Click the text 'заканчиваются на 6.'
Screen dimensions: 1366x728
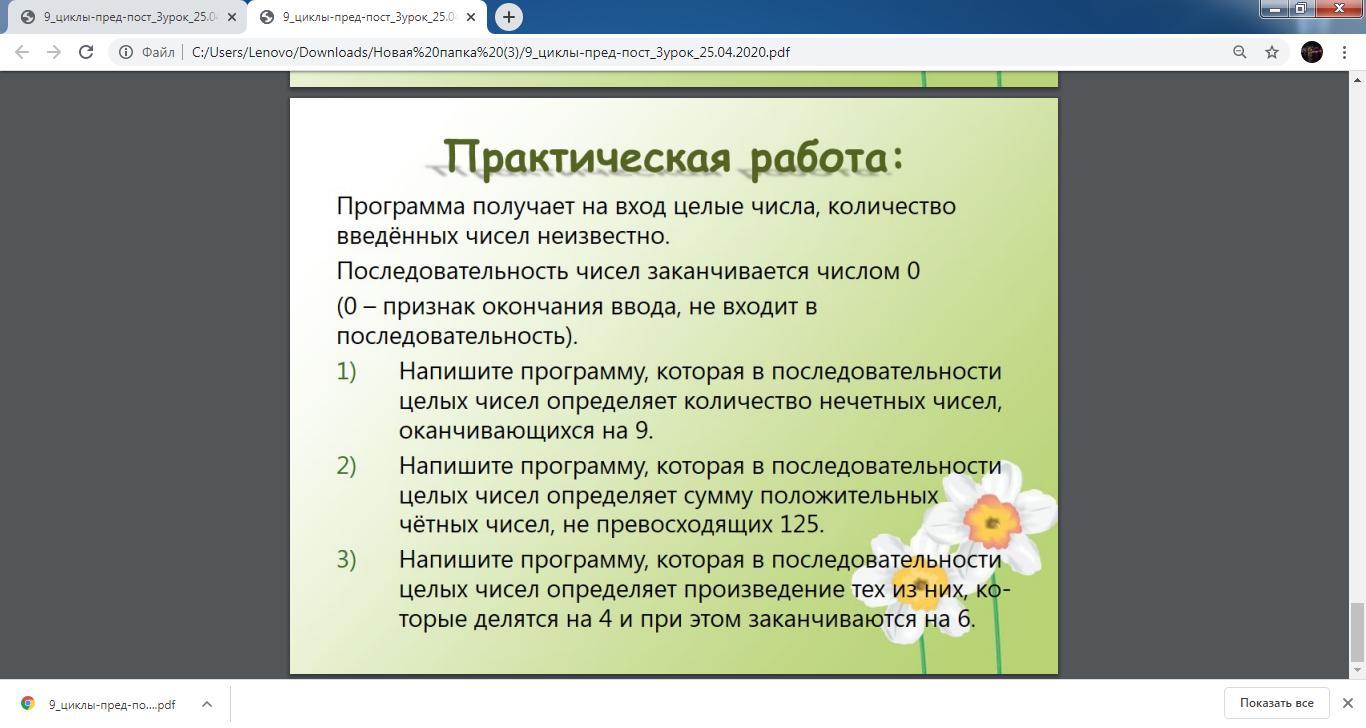862,619
